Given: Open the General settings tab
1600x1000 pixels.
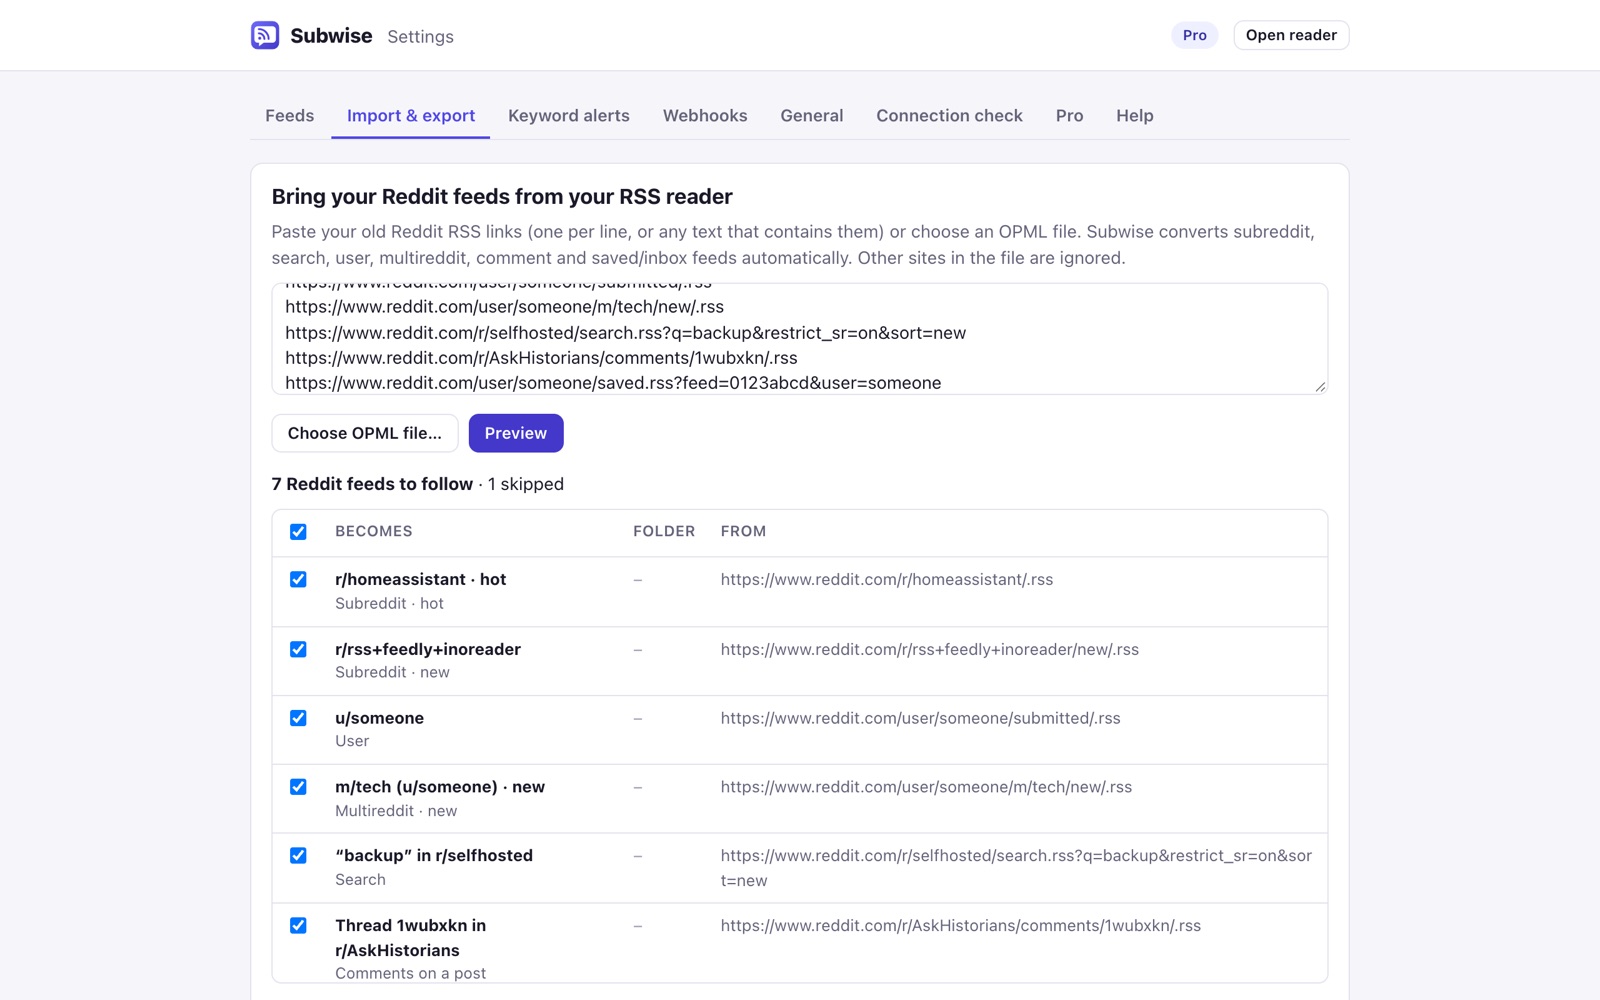Looking at the screenshot, I should click(x=812, y=116).
